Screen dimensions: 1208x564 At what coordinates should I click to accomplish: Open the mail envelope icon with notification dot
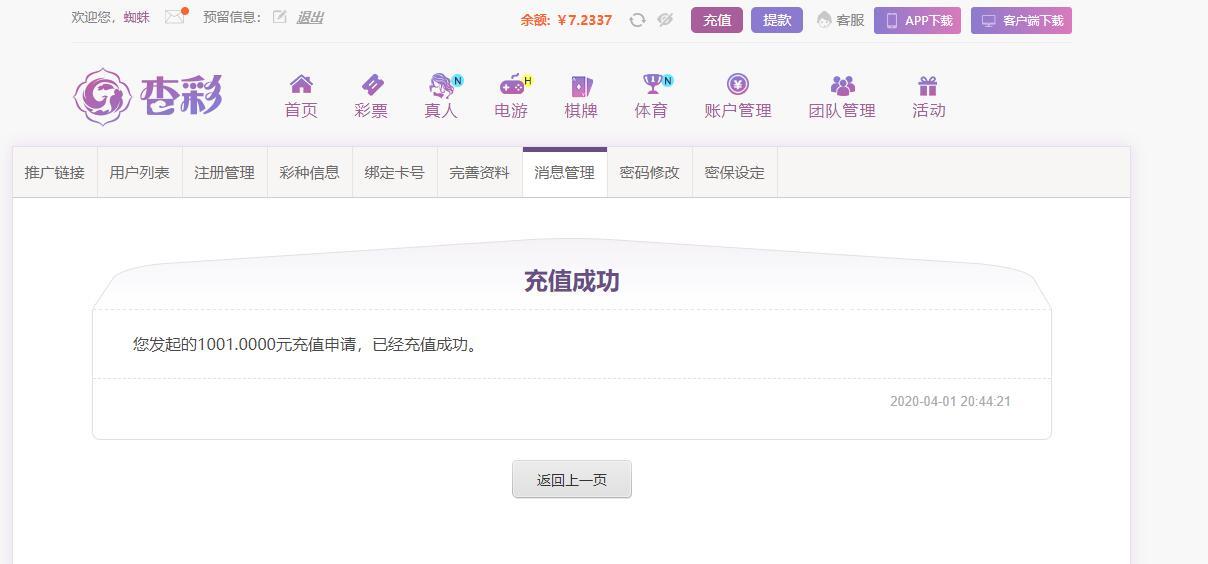point(175,17)
